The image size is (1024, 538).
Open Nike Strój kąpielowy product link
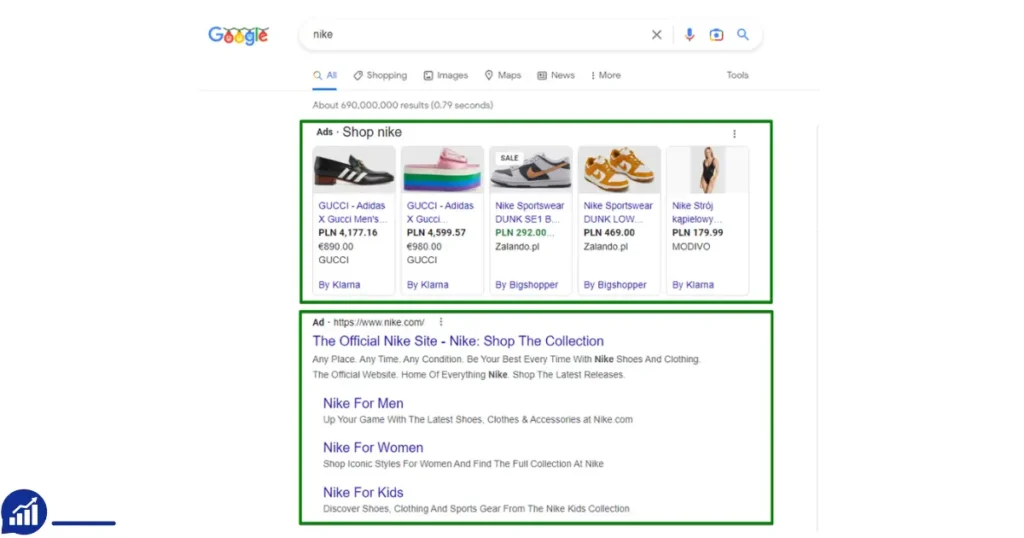pos(697,212)
